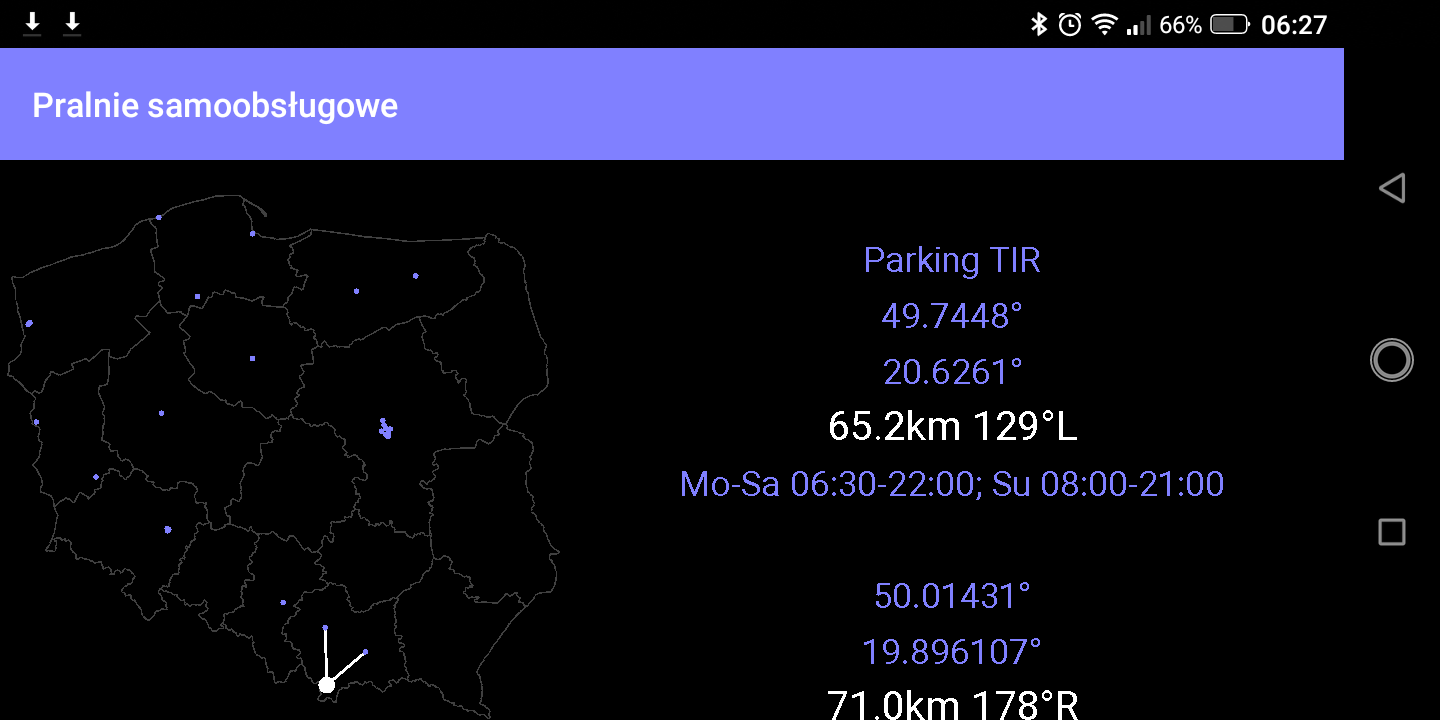Tap the cluster of laundry dots in central Poland
The image size is (1440, 720).
click(x=386, y=429)
